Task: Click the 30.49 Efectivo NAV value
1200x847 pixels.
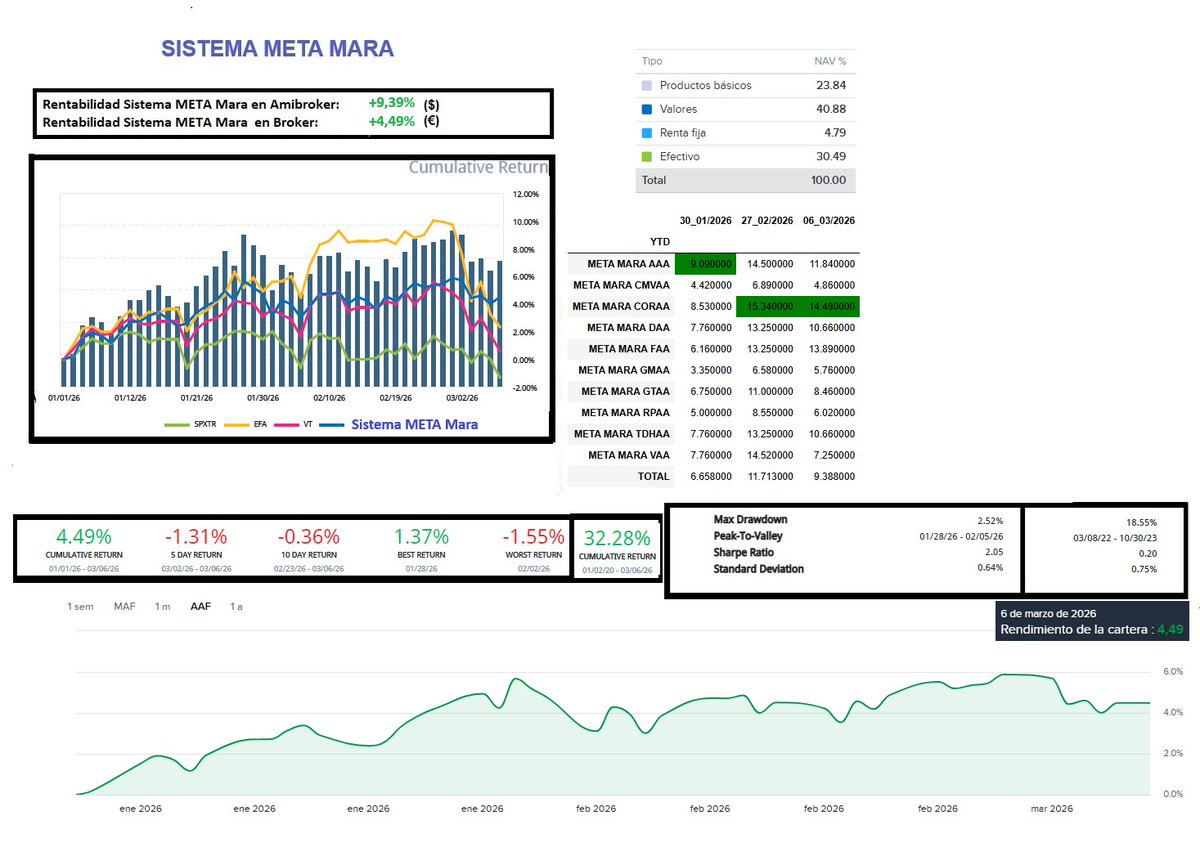Action: (832, 157)
